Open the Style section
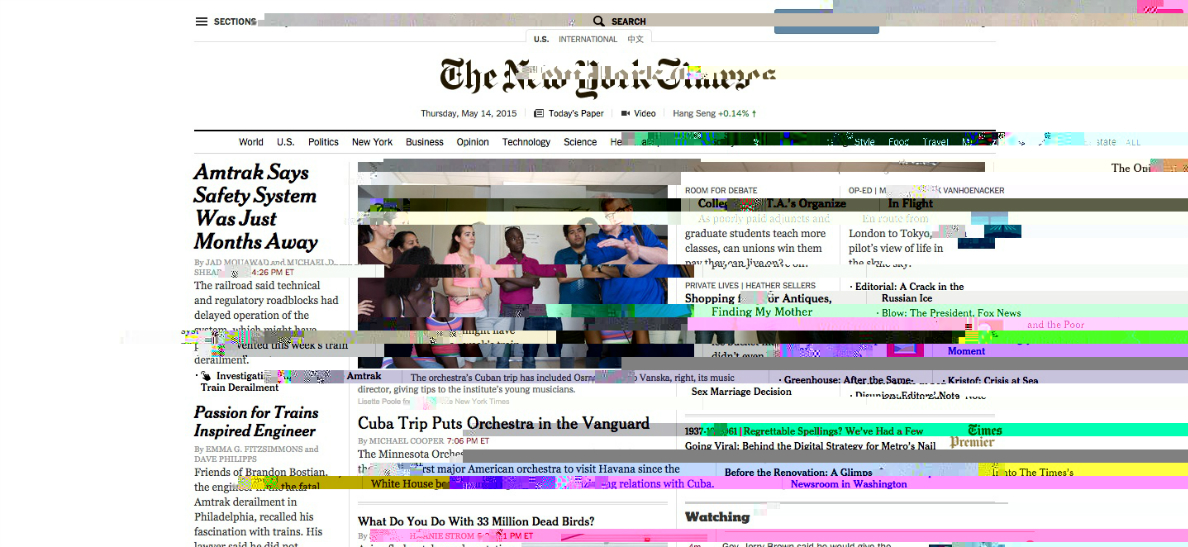Viewport: 1188px width, 547px height. pos(864,142)
